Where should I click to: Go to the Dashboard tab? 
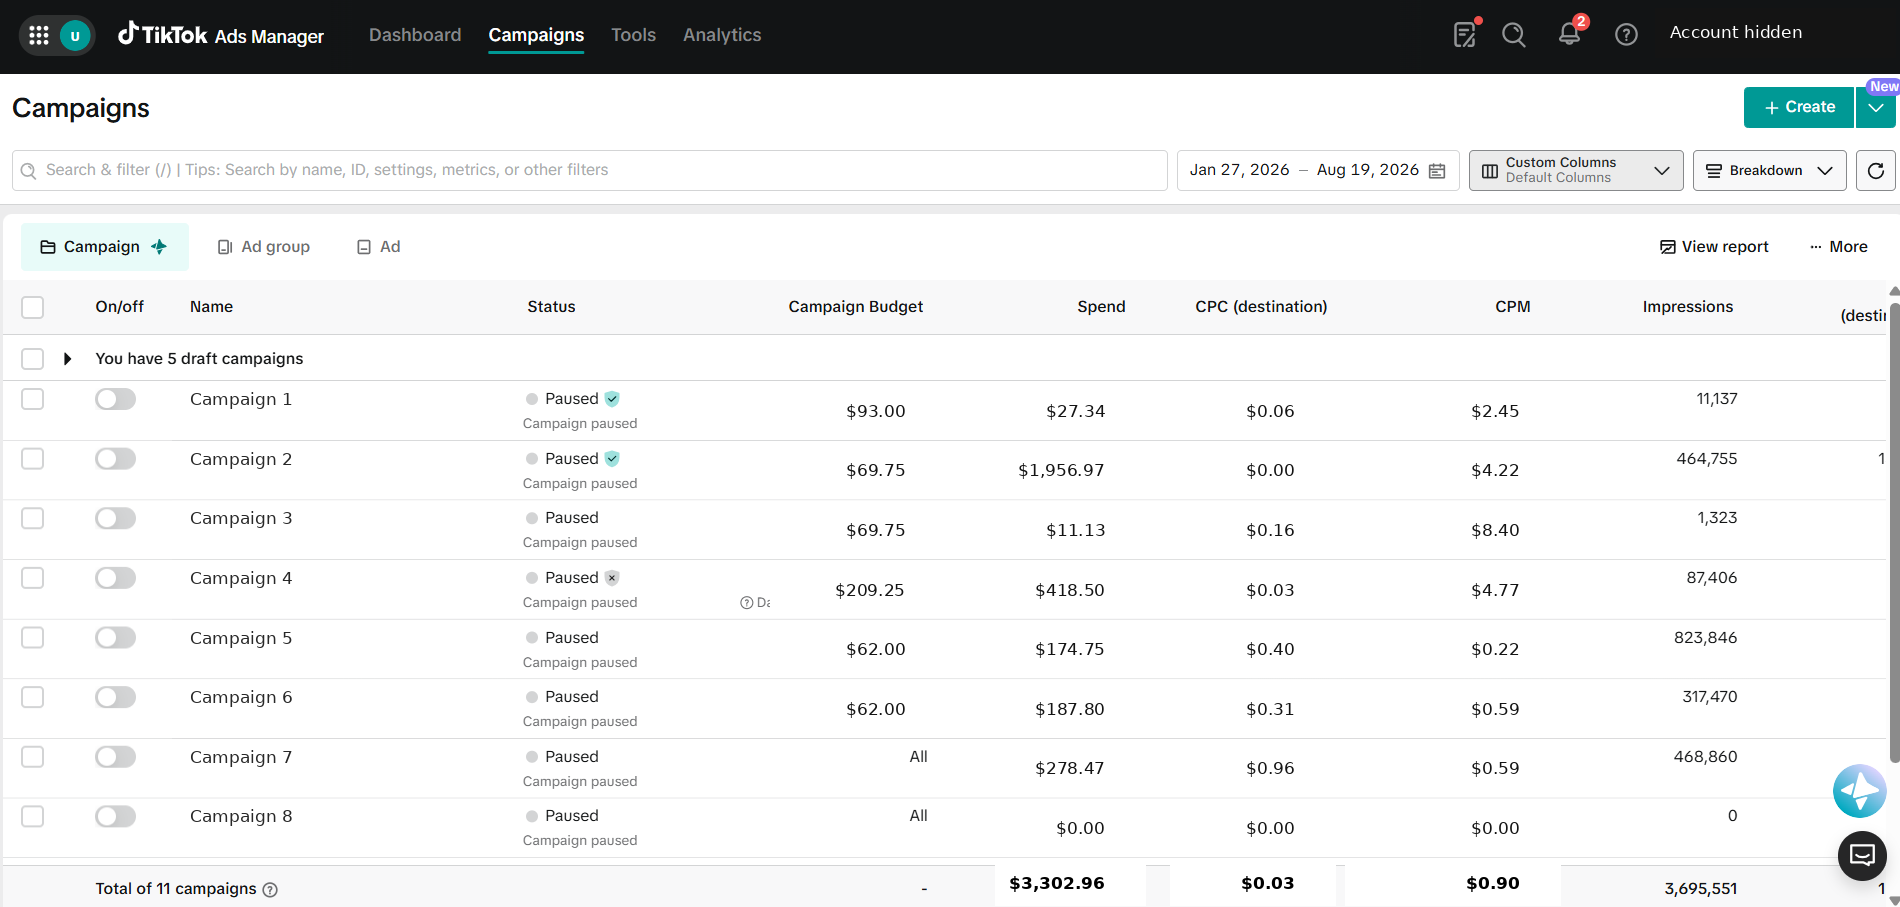415,35
